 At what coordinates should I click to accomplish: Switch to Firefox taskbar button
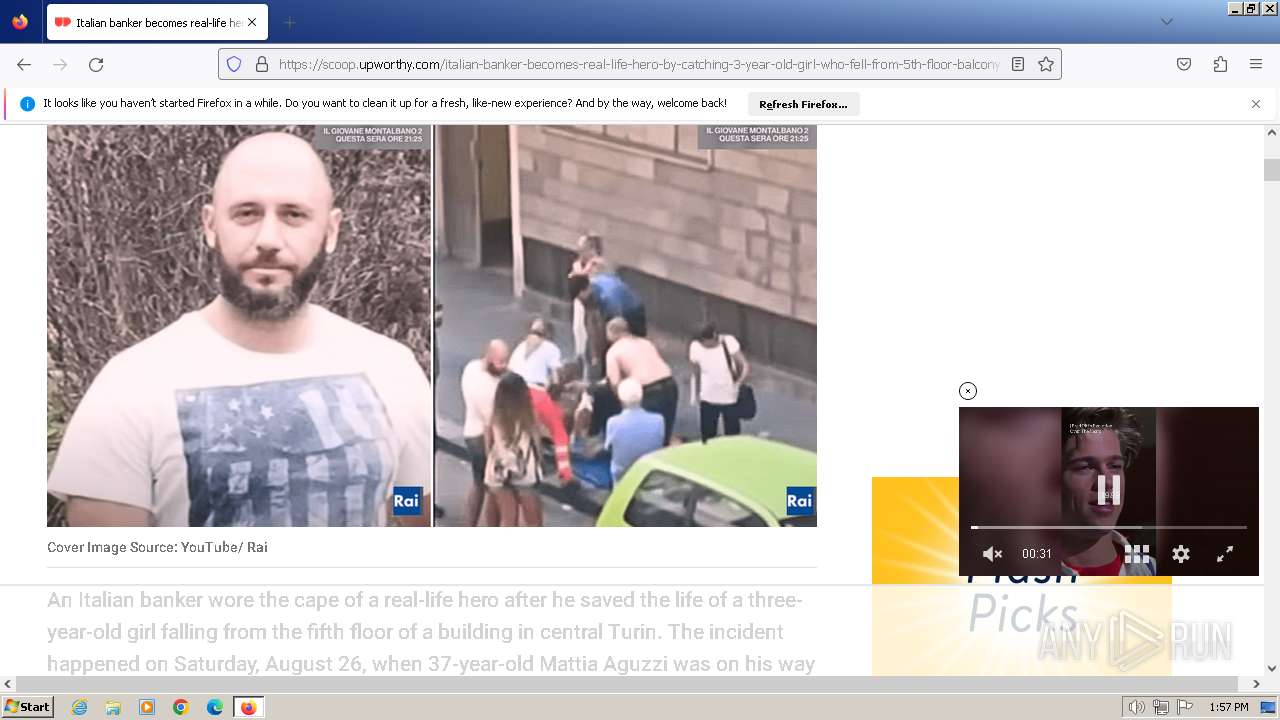coord(248,707)
